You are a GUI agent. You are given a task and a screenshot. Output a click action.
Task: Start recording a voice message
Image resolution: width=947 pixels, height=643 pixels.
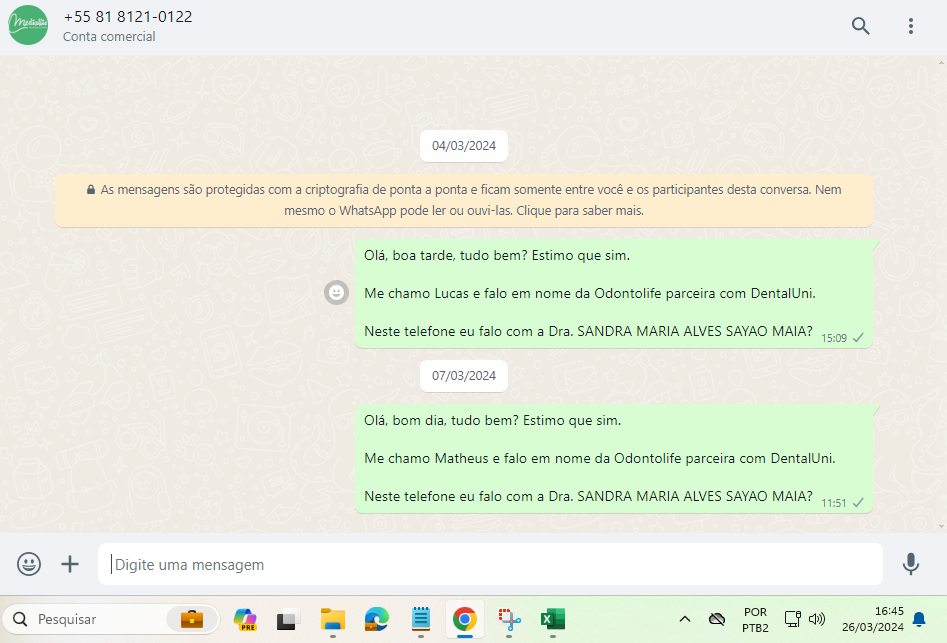[911, 564]
